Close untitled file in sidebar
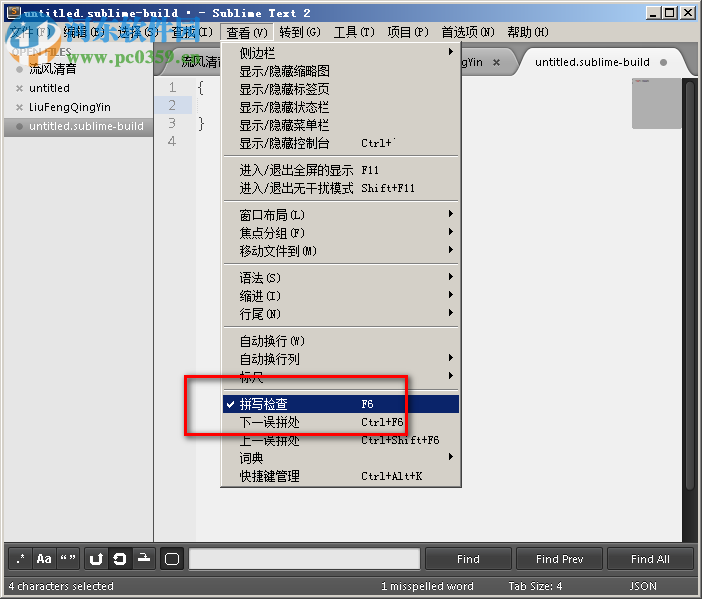Viewport: 702px width, 599px height. pyautogui.click(x=19, y=88)
